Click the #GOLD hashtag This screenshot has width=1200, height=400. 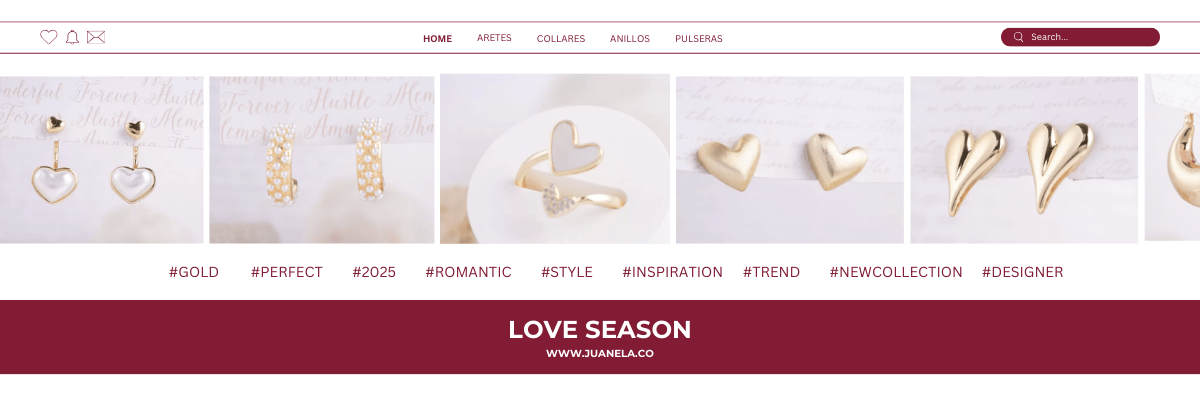click(194, 272)
